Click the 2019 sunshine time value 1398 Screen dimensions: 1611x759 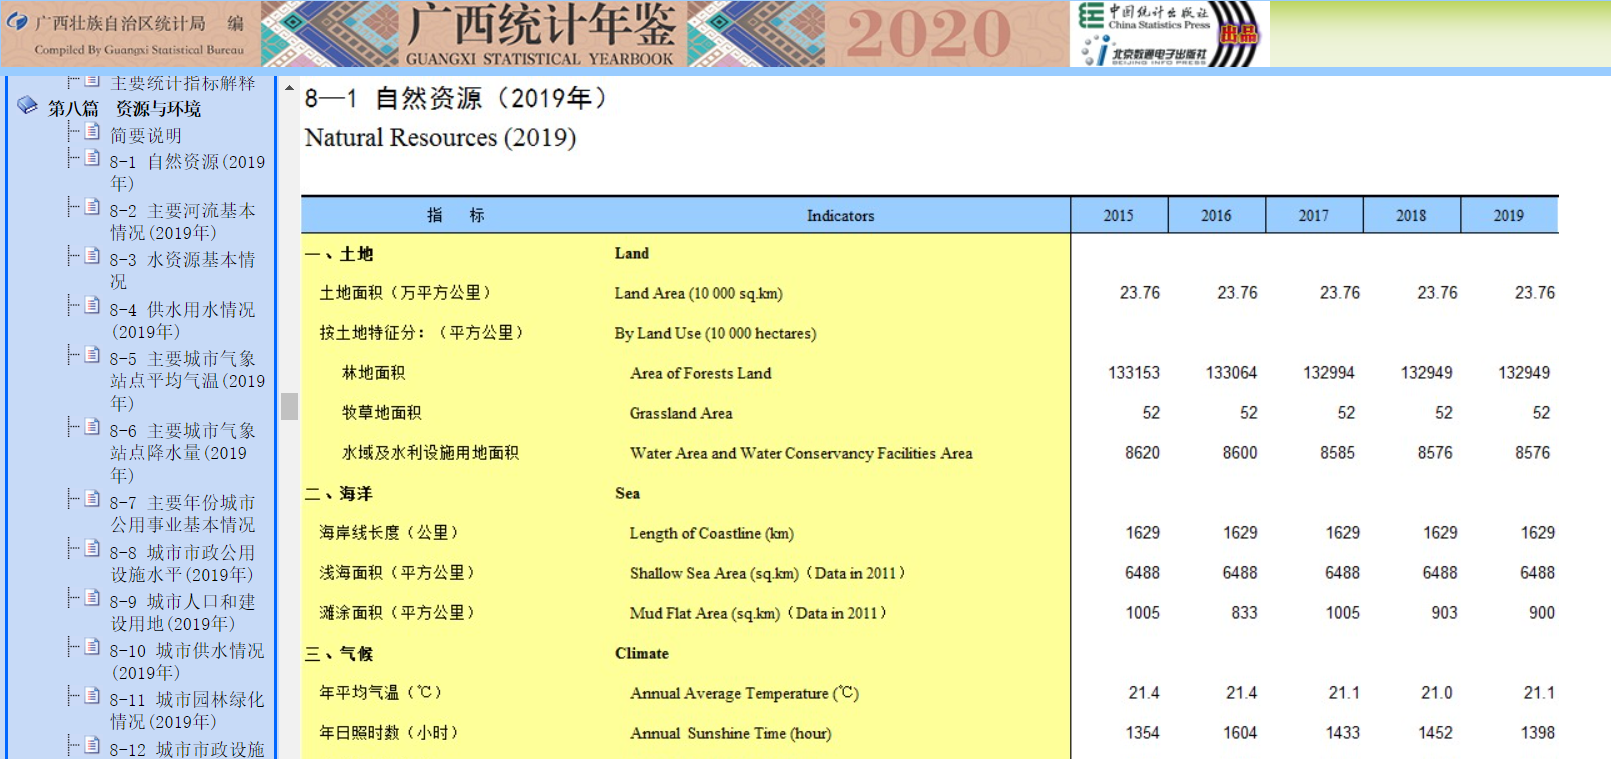pyautogui.click(x=1537, y=733)
